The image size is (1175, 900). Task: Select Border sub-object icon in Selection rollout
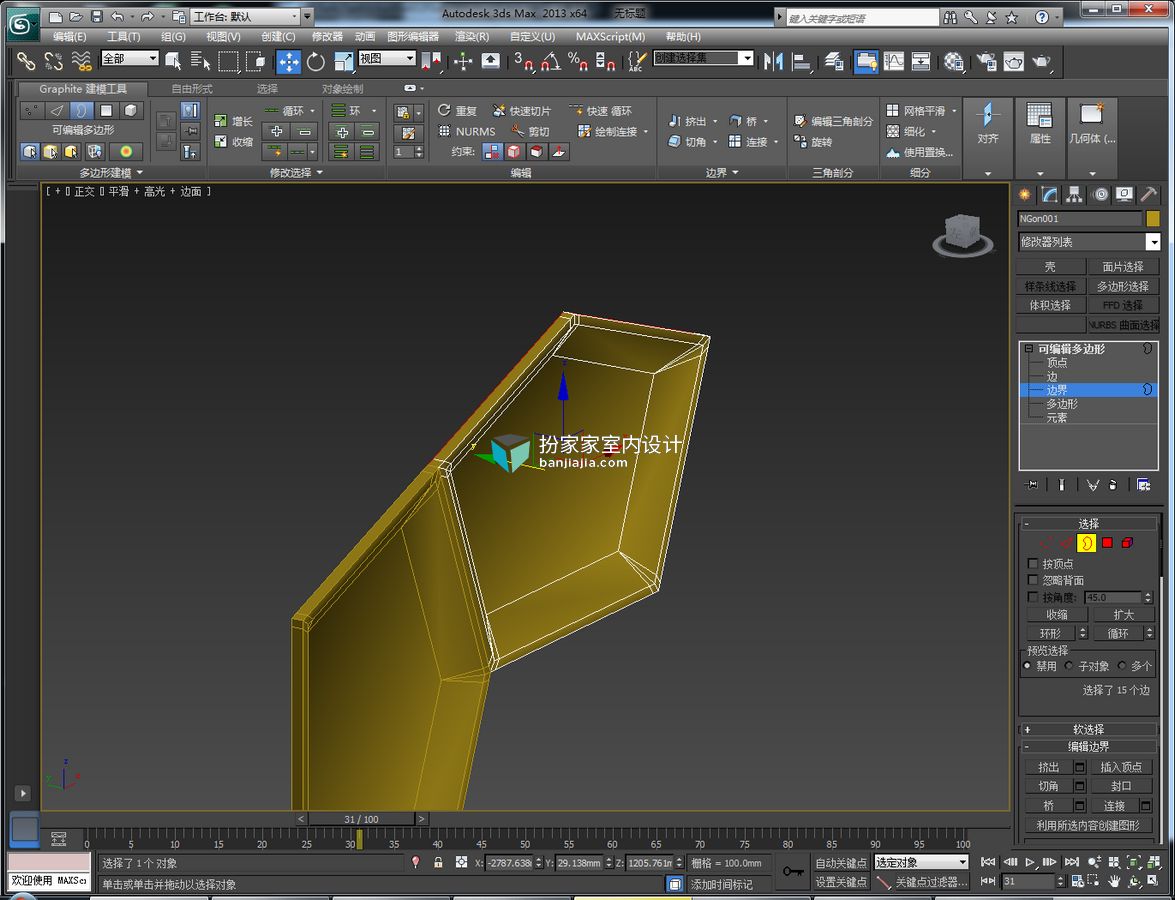(x=1087, y=543)
